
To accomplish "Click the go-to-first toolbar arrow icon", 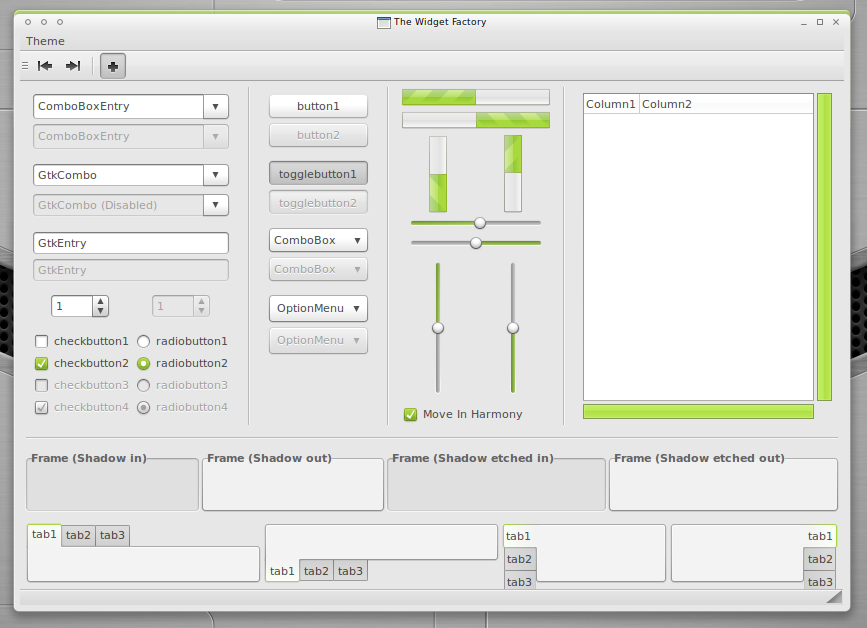I will coord(45,66).
